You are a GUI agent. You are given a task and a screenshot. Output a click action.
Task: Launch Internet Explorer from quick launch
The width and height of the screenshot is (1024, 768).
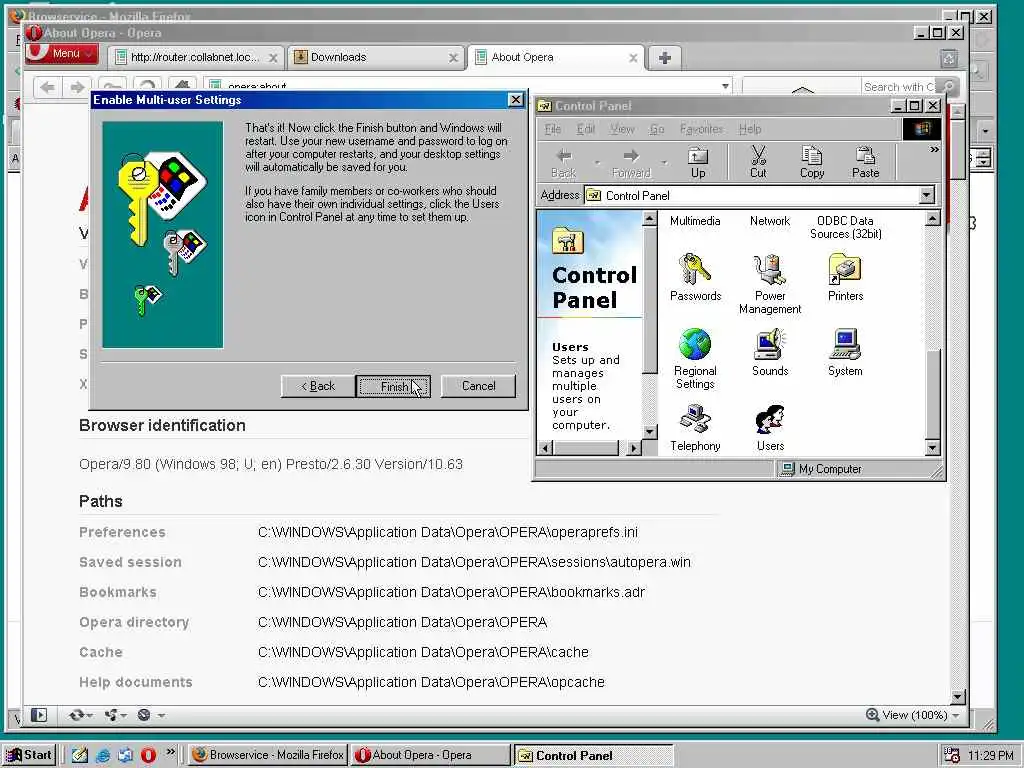[103, 755]
